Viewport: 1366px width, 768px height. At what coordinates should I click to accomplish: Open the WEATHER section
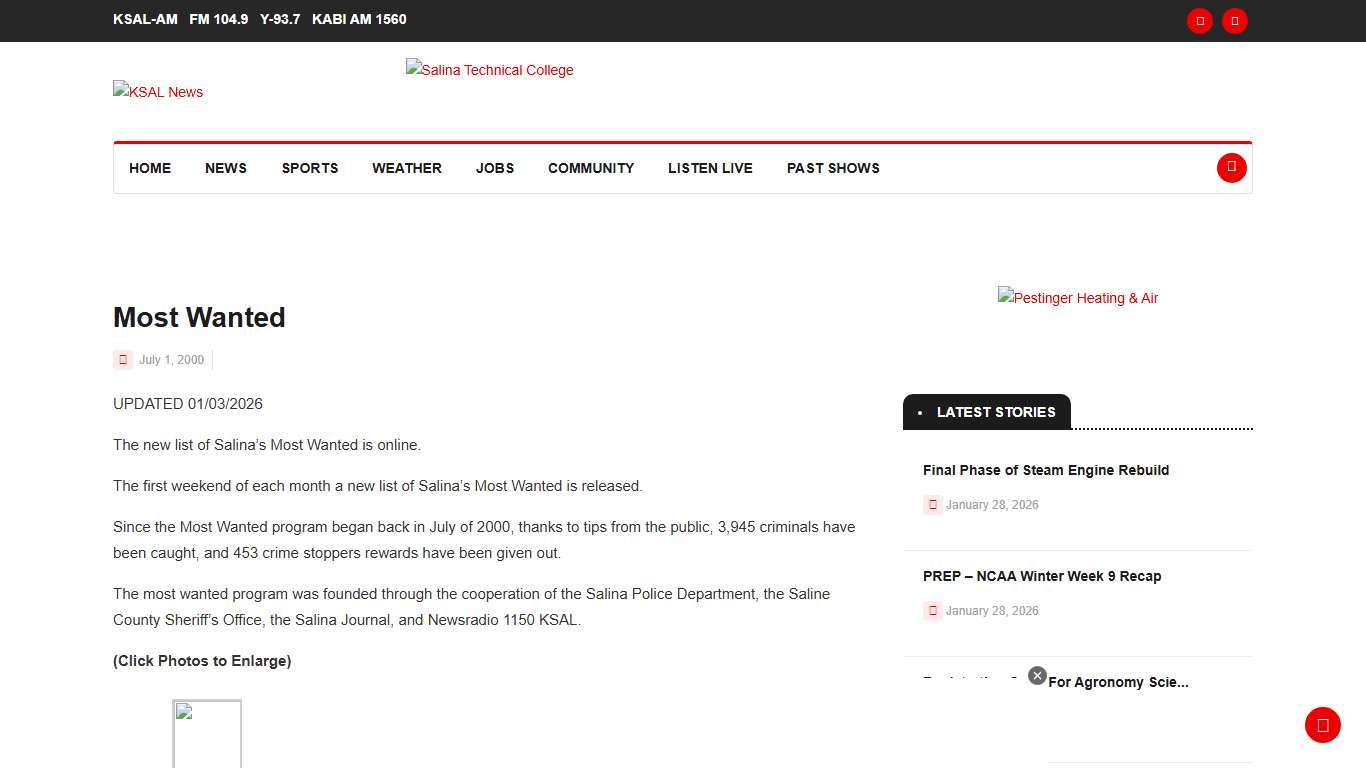point(407,168)
